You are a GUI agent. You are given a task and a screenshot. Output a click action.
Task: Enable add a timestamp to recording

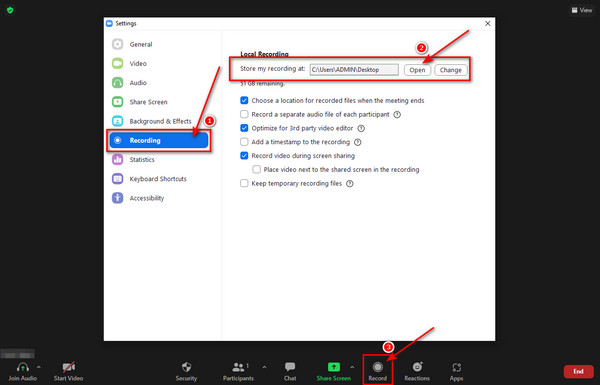[244, 142]
